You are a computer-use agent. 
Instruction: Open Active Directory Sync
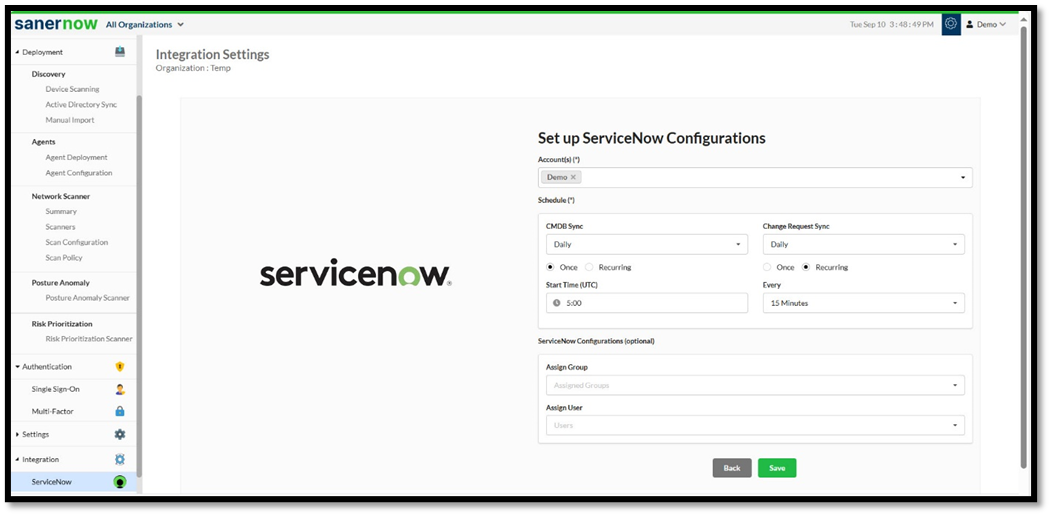pos(81,104)
